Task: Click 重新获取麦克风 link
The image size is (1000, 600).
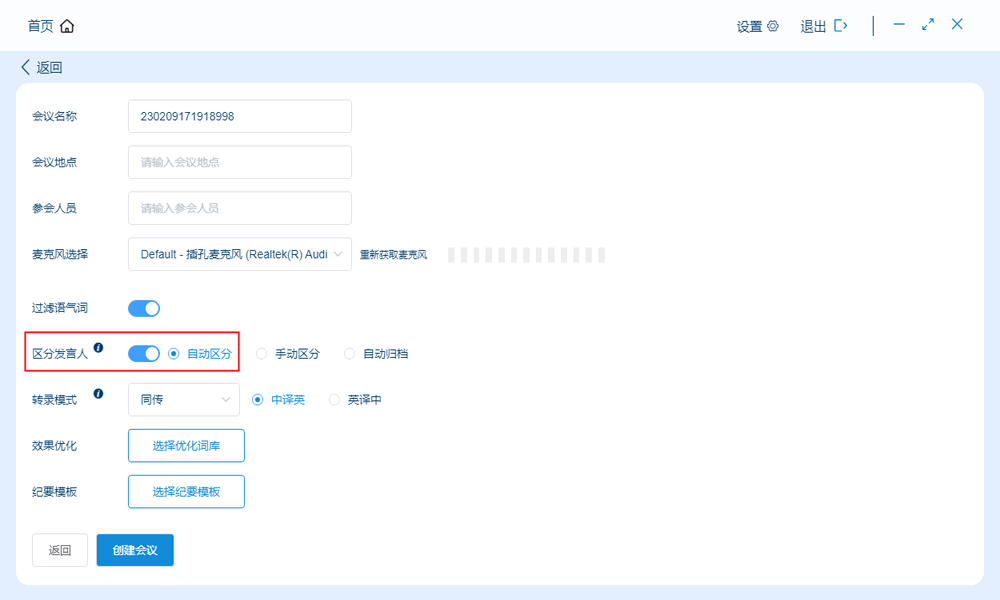Action: [x=393, y=255]
